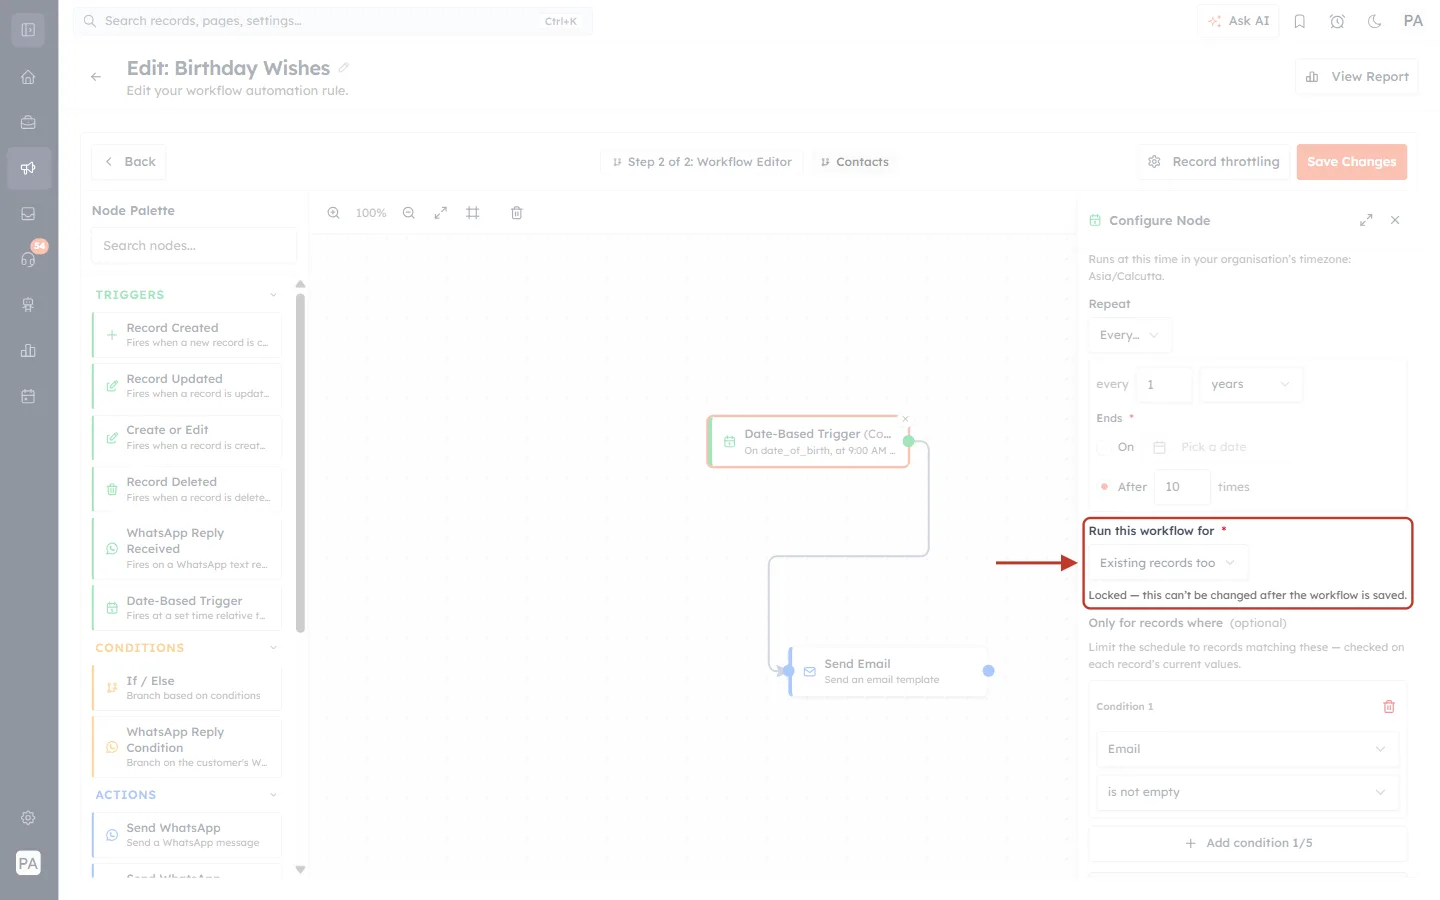Click the Ask AI button
Screen dimensions: 1440x900
pyautogui.click(x=1238, y=21)
